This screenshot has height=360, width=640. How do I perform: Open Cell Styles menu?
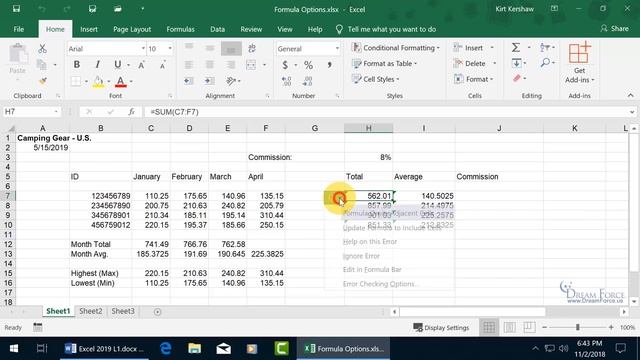[376, 79]
